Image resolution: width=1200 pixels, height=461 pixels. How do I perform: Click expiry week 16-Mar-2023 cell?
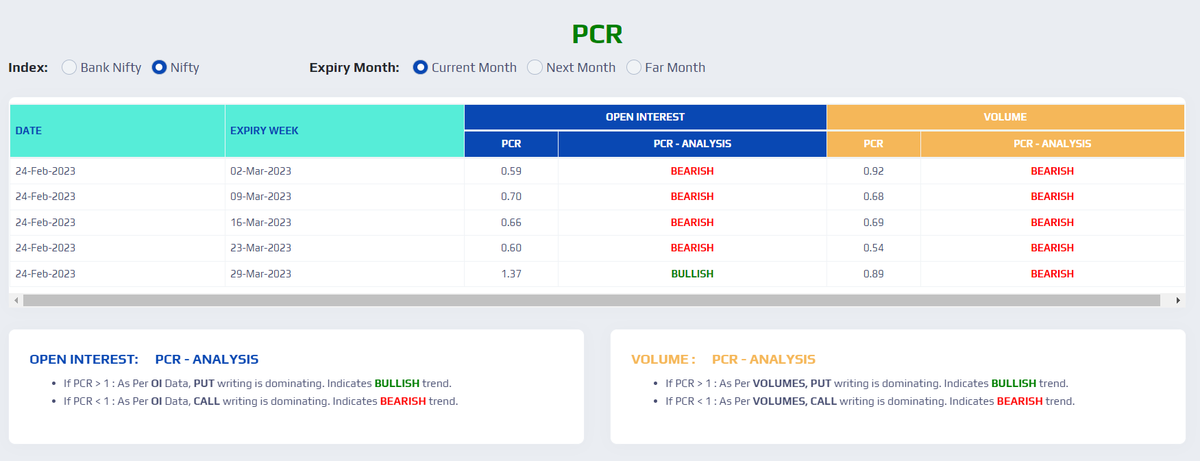click(x=345, y=222)
